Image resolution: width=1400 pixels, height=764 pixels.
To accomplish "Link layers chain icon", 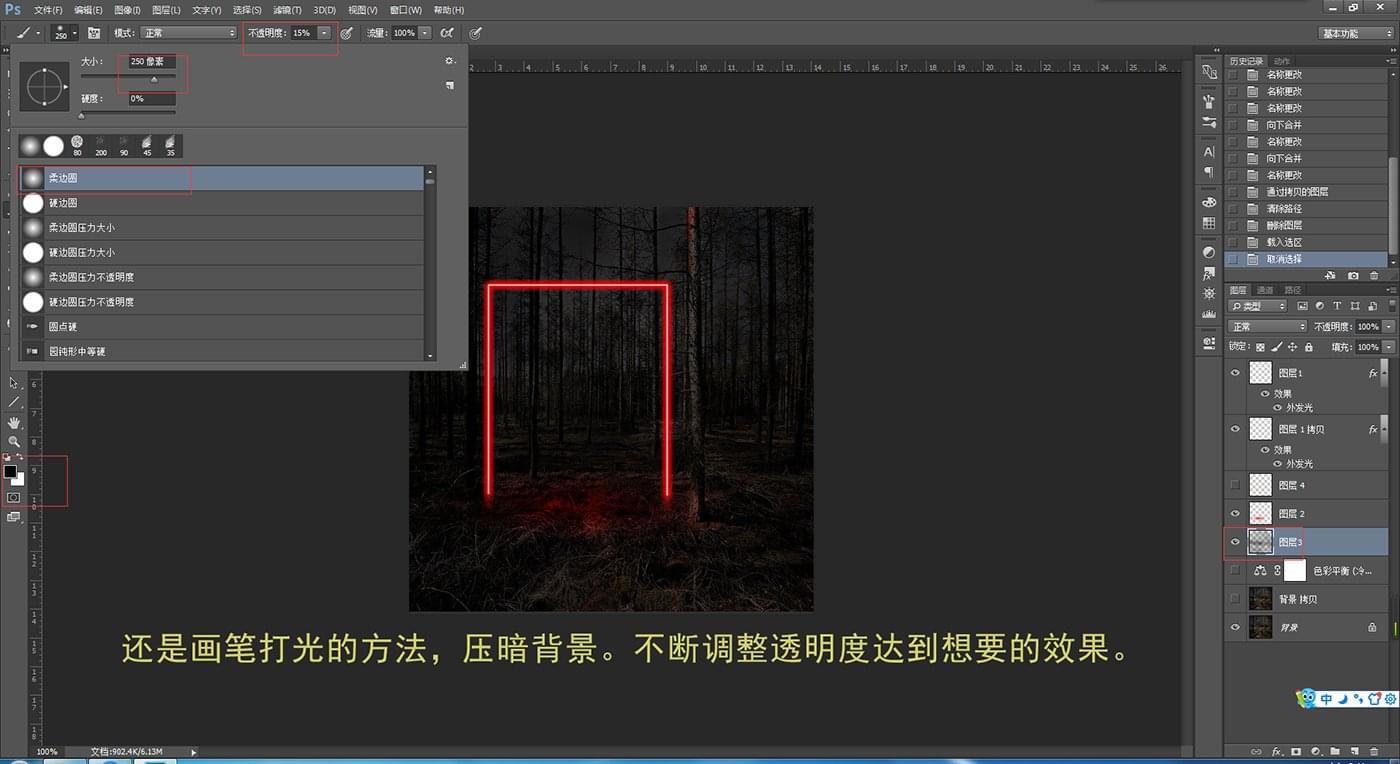I will tap(1257, 751).
